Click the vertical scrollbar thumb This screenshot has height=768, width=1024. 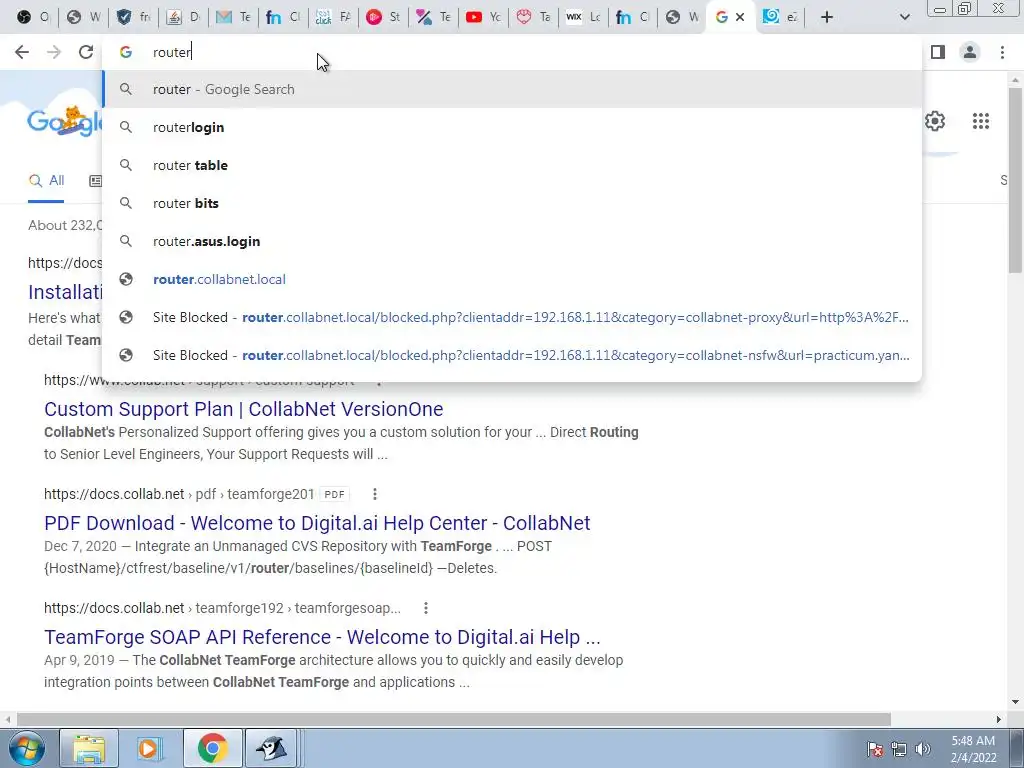(x=1015, y=180)
